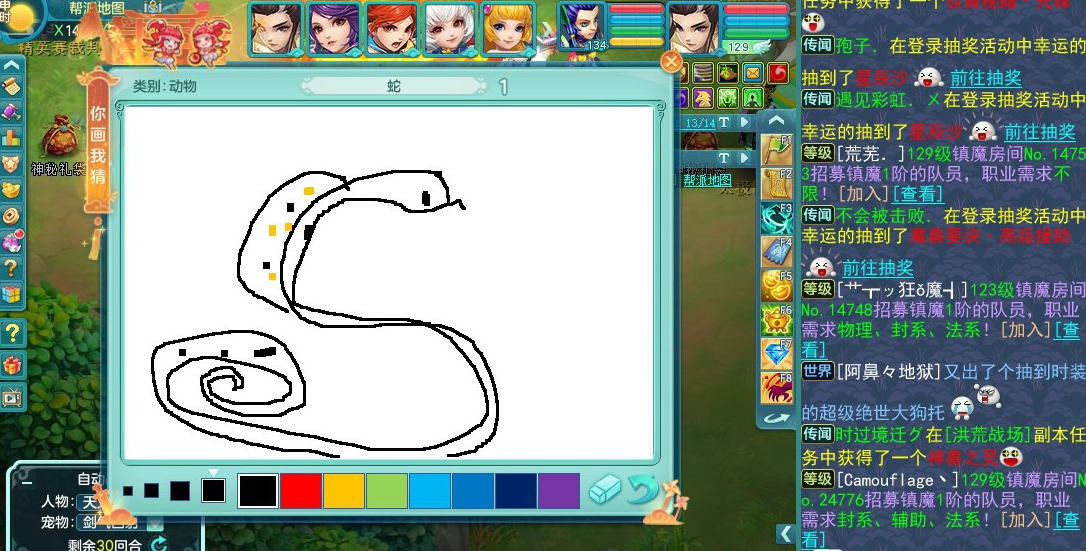Choose the medium blue color swatch
The height and width of the screenshot is (551, 1086).
pyautogui.click(x=472, y=491)
